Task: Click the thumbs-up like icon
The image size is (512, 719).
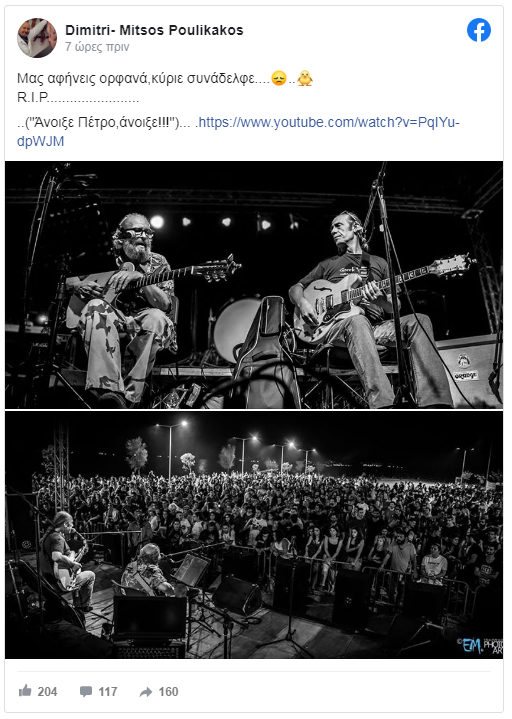Action: point(25,691)
